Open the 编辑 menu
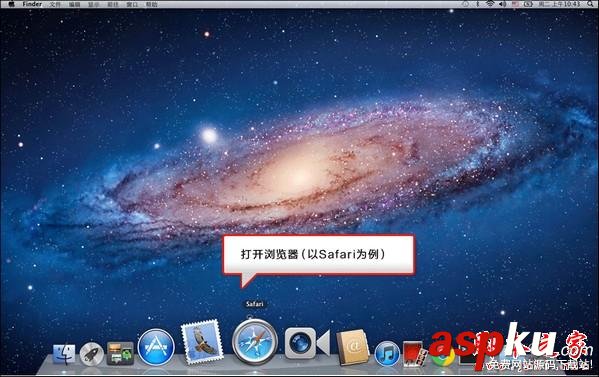 (74, 5)
